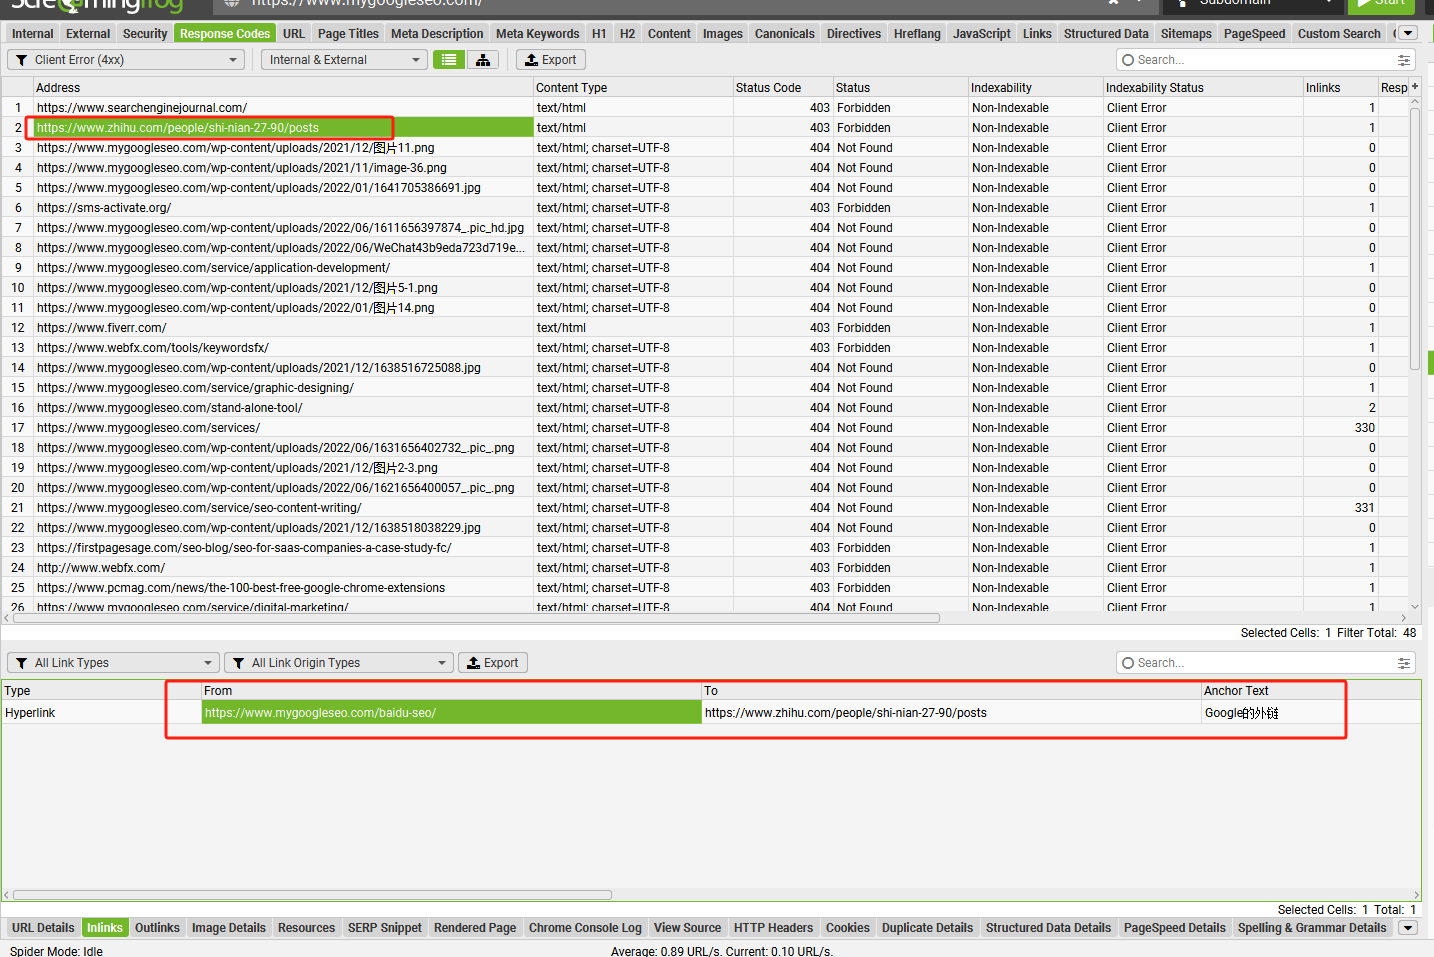Select the Inlinks bottom tab
The image size is (1434, 957).
tap(105, 928)
